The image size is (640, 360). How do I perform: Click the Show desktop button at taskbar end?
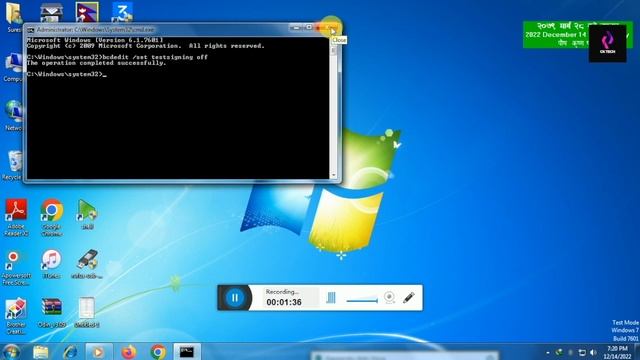tap(637, 351)
